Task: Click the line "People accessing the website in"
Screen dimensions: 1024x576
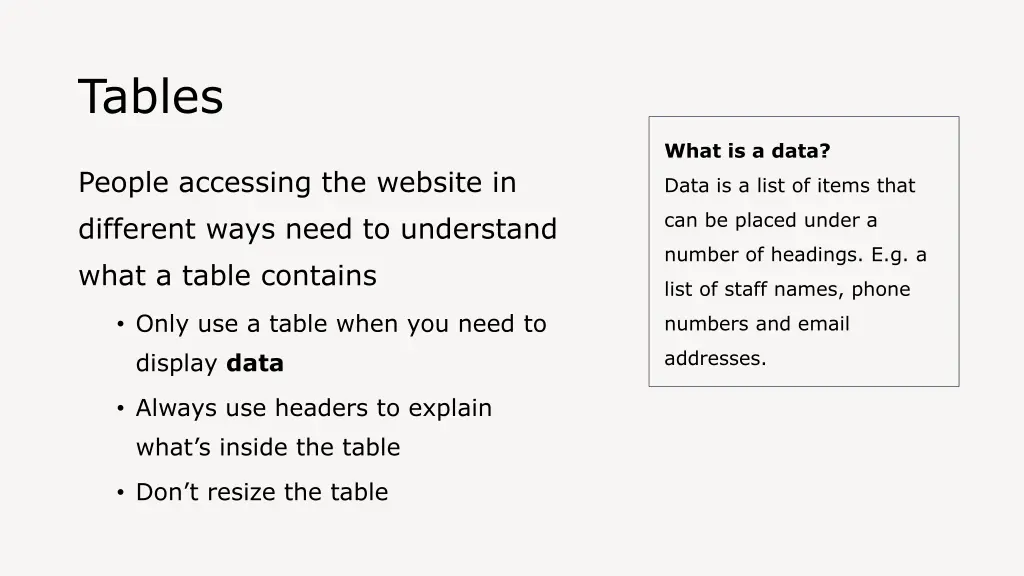Action: click(297, 183)
